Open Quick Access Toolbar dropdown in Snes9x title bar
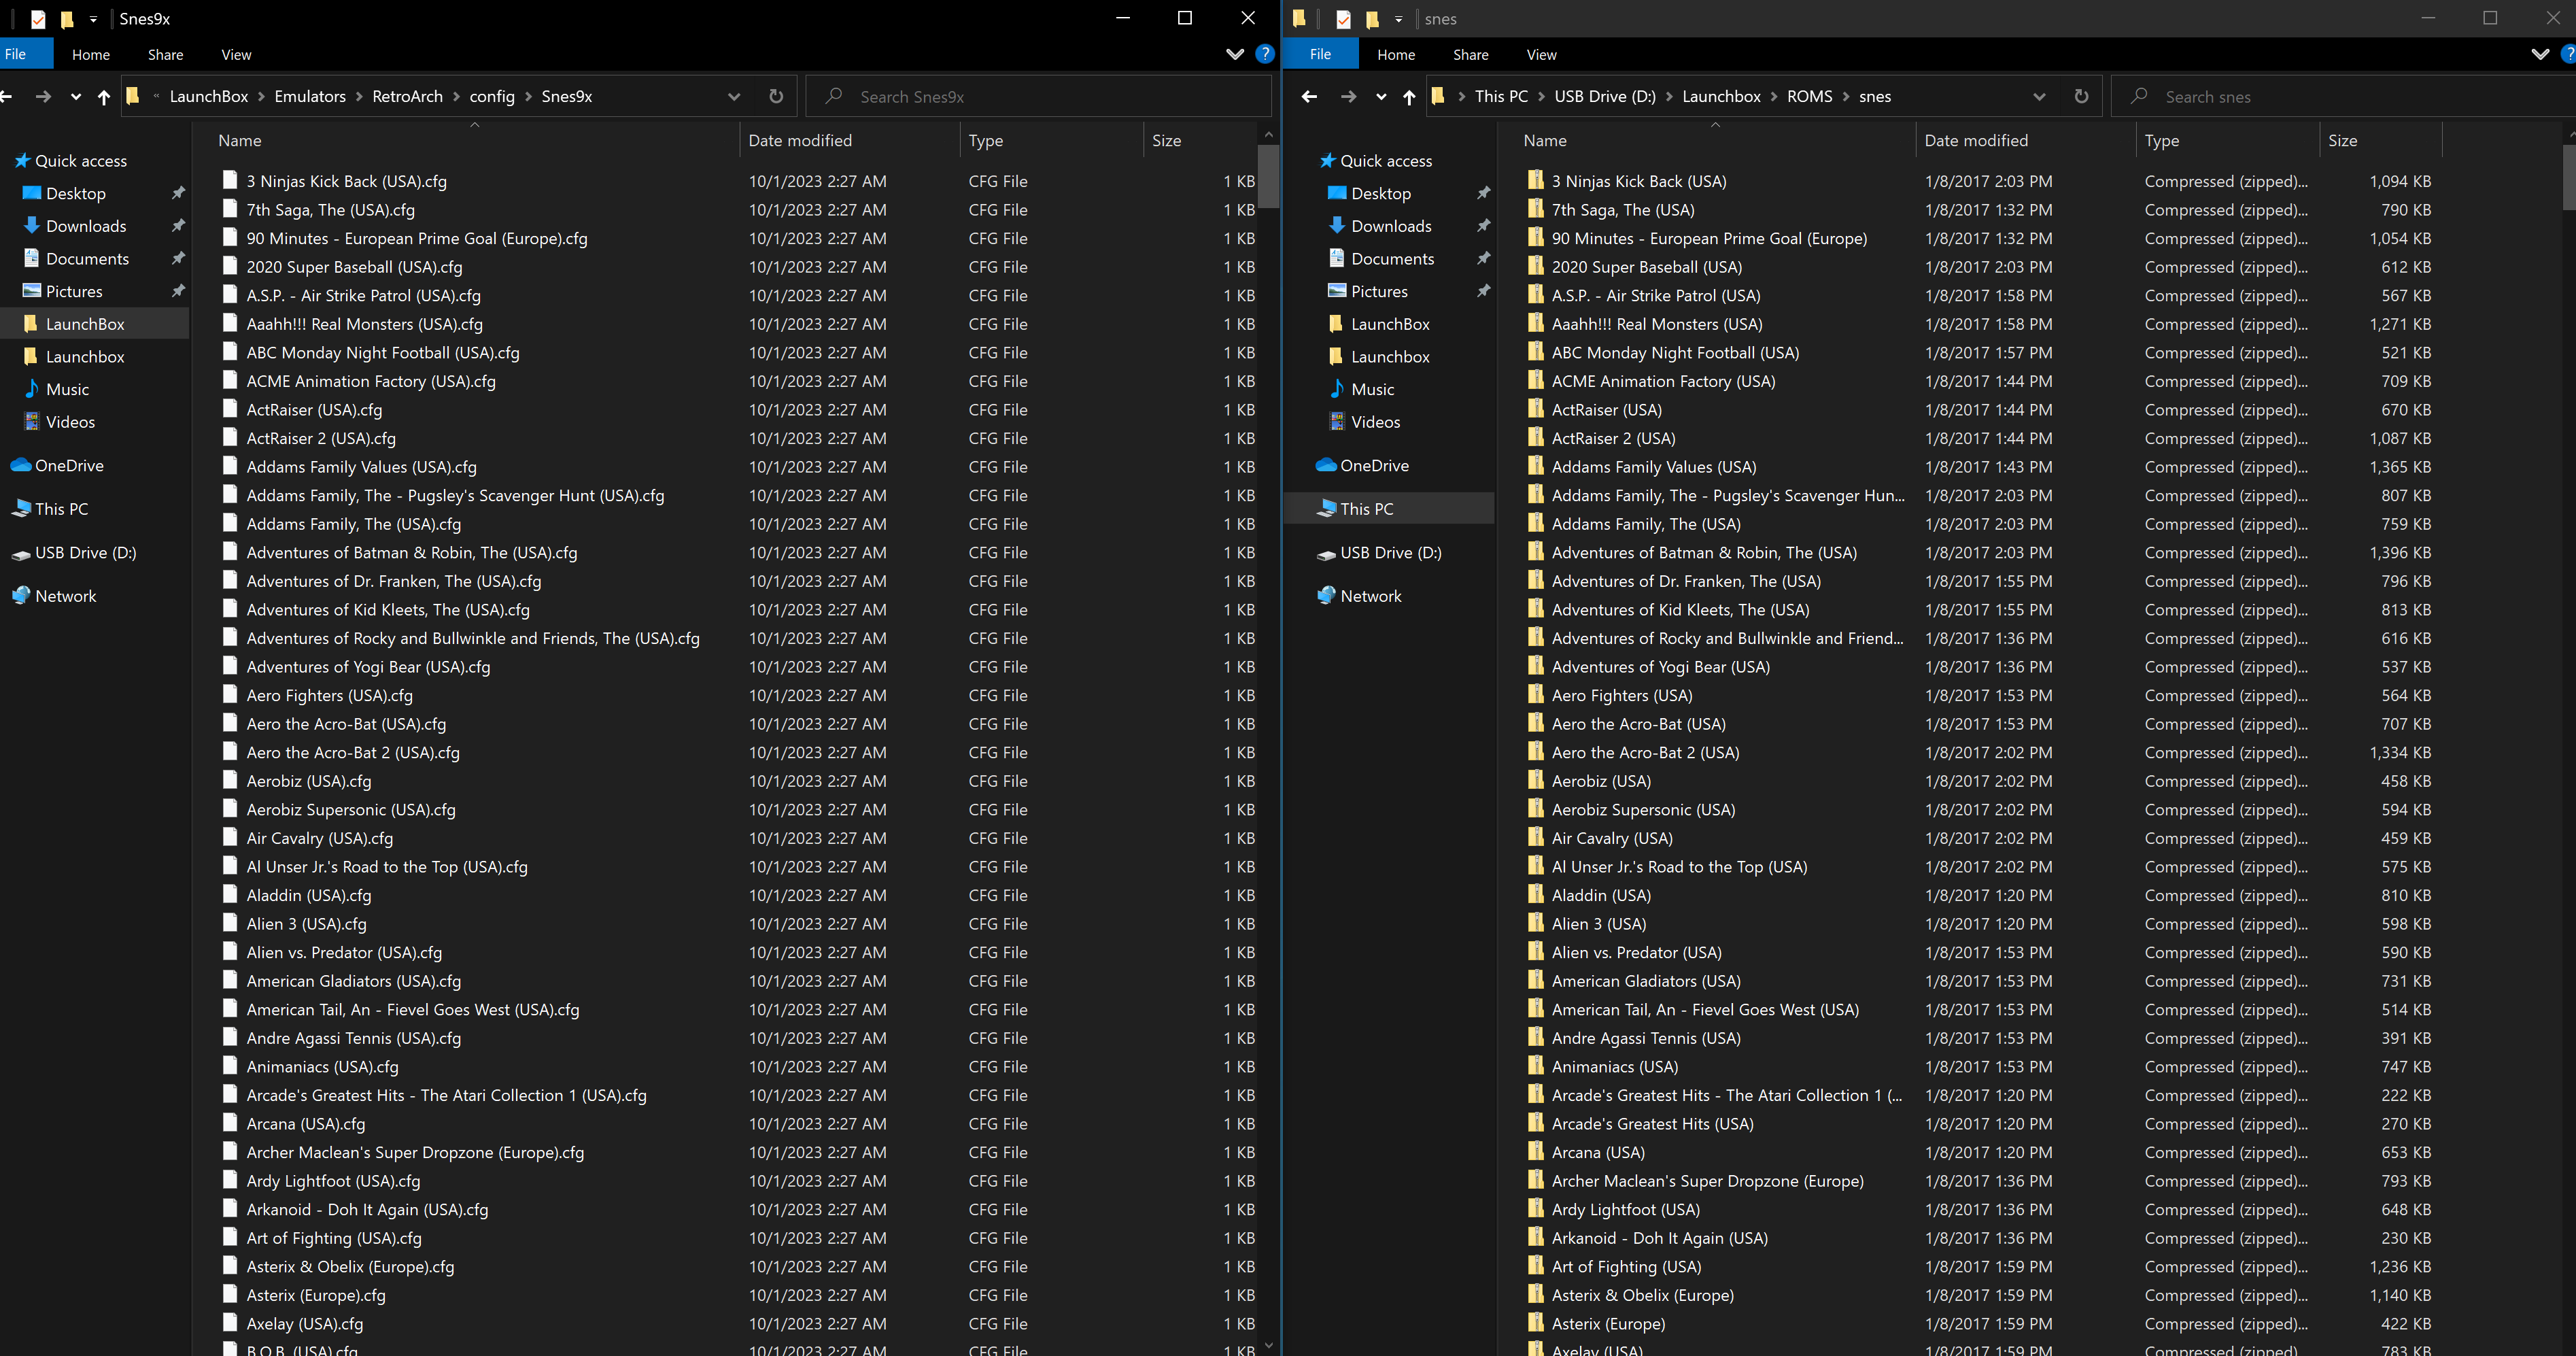The height and width of the screenshot is (1356, 2576). coord(93,19)
